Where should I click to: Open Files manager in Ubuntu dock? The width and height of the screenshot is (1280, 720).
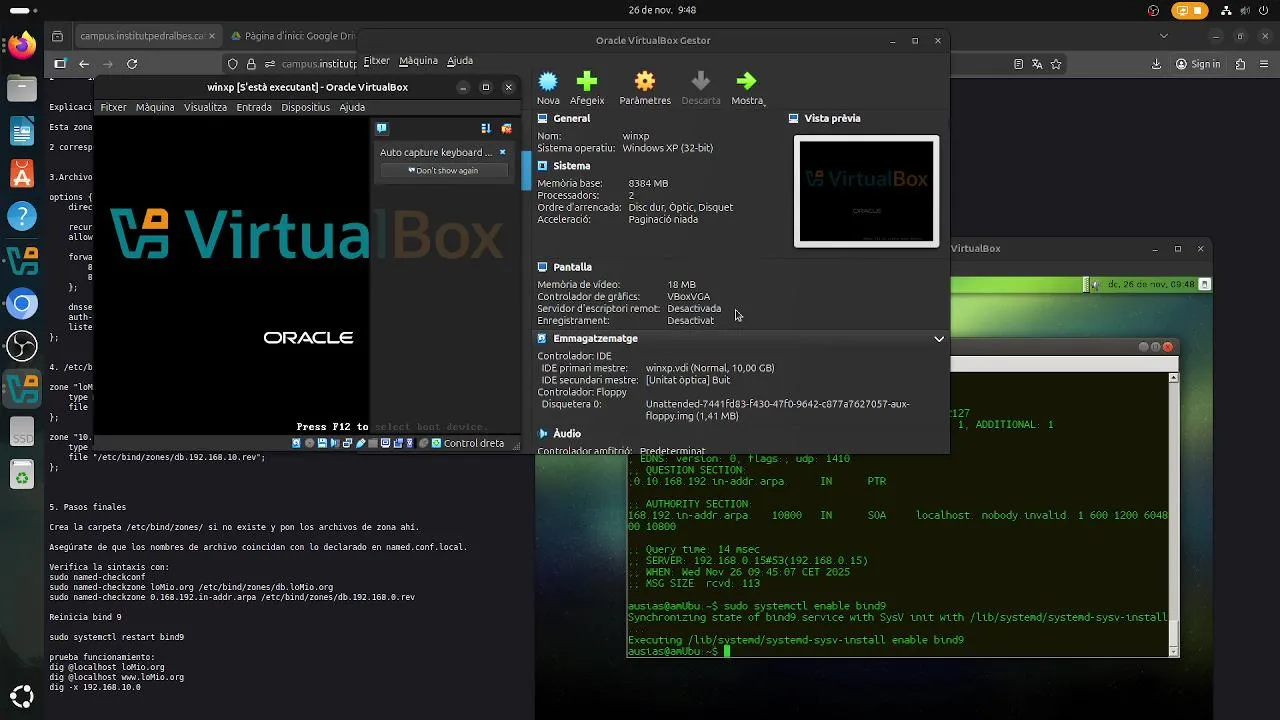click(22, 87)
